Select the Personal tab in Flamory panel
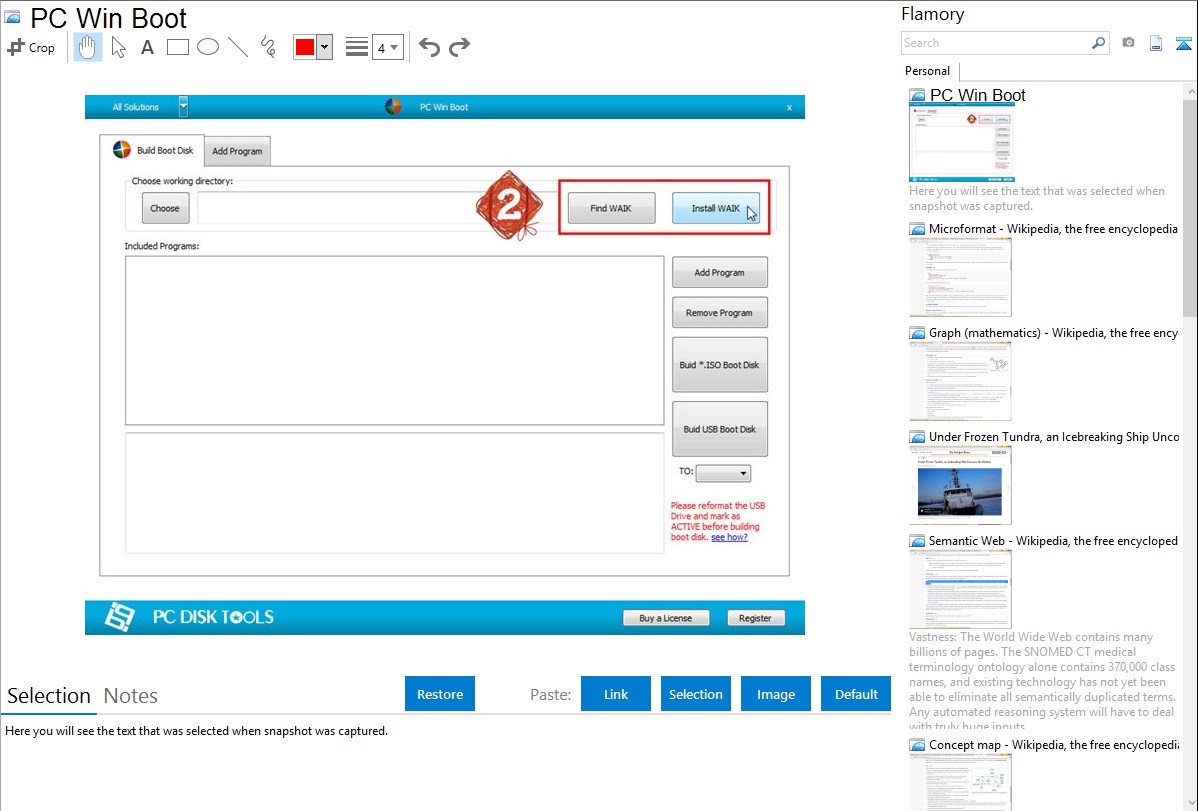The width and height of the screenshot is (1198, 811). [x=928, y=71]
